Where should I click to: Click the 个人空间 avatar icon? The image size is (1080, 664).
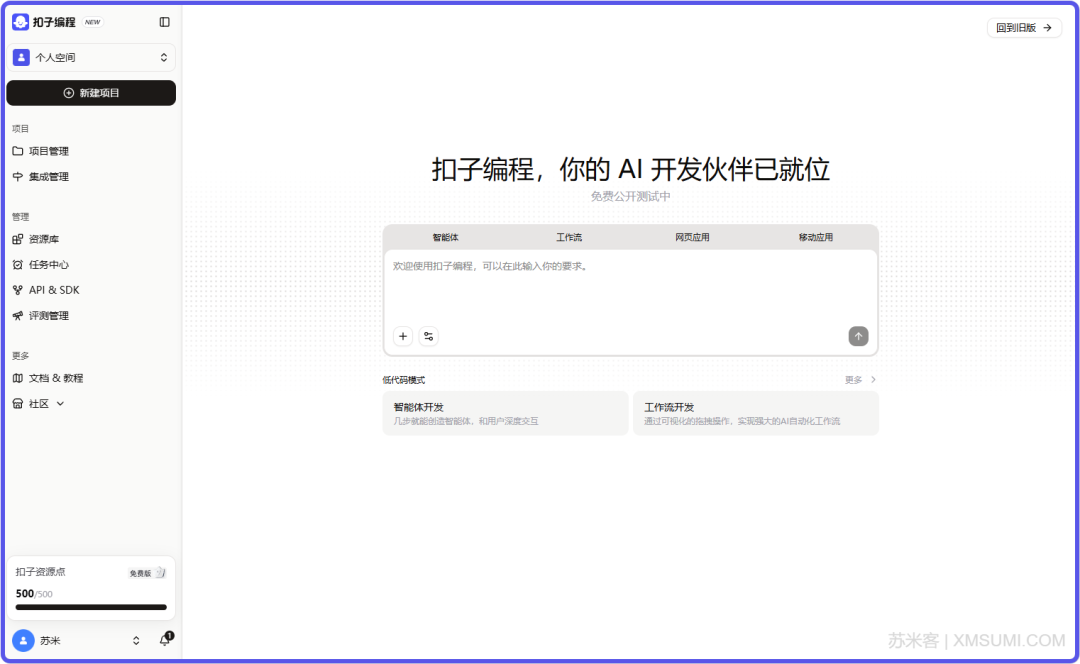pos(21,57)
